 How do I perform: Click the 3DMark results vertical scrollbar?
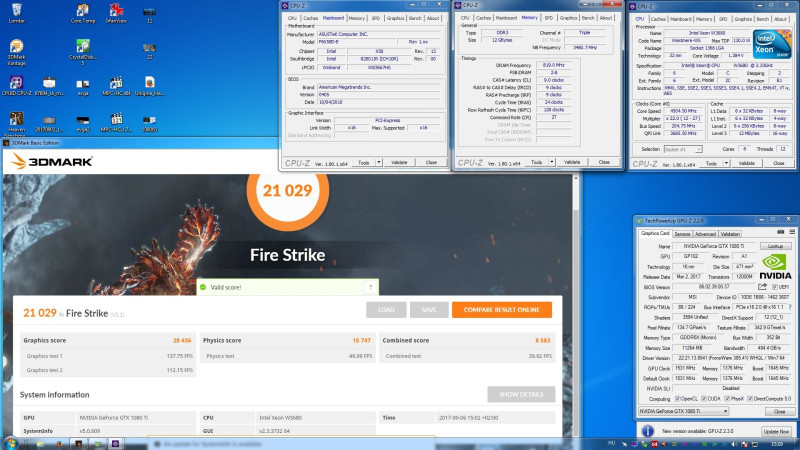pyautogui.click(x=576, y=306)
